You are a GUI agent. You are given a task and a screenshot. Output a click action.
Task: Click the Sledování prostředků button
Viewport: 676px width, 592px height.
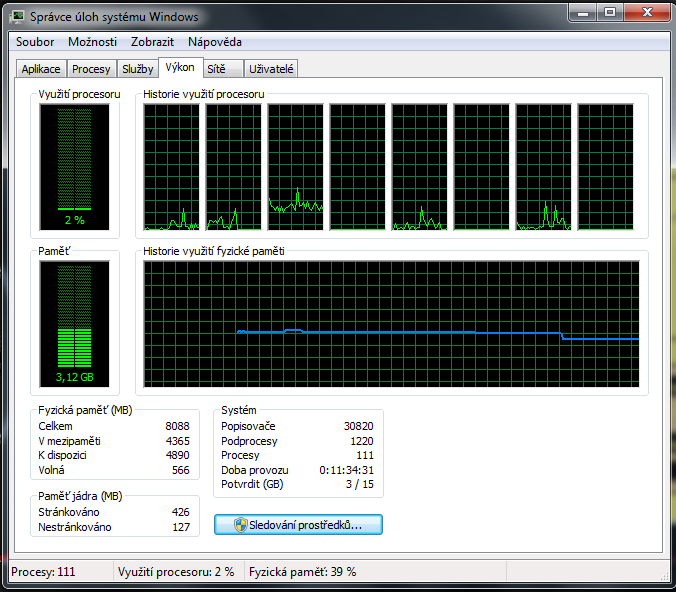coord(298,524)
